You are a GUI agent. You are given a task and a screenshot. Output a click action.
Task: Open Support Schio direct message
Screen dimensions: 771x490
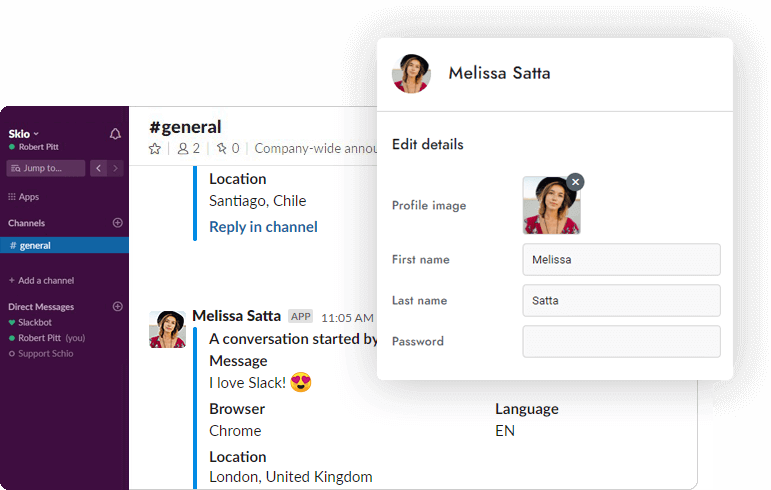pos(45,354)
